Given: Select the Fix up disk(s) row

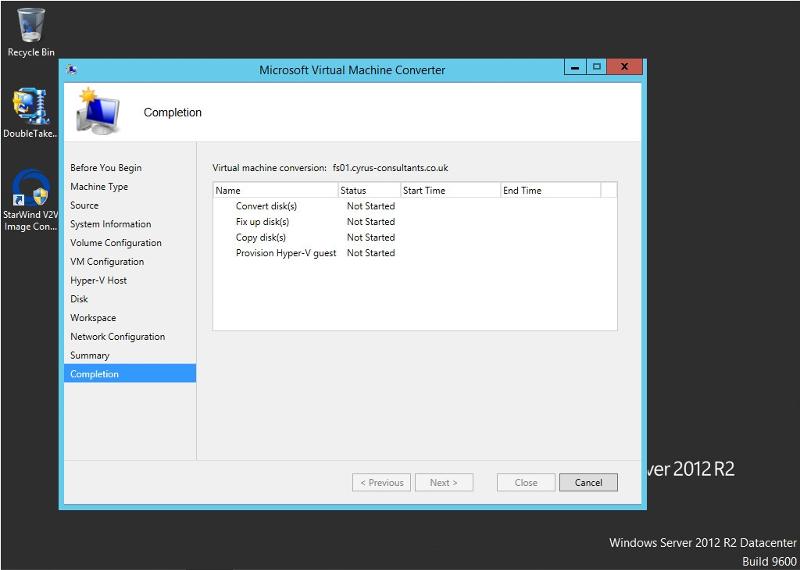Looking at the screenshot, I should [414, 221].
